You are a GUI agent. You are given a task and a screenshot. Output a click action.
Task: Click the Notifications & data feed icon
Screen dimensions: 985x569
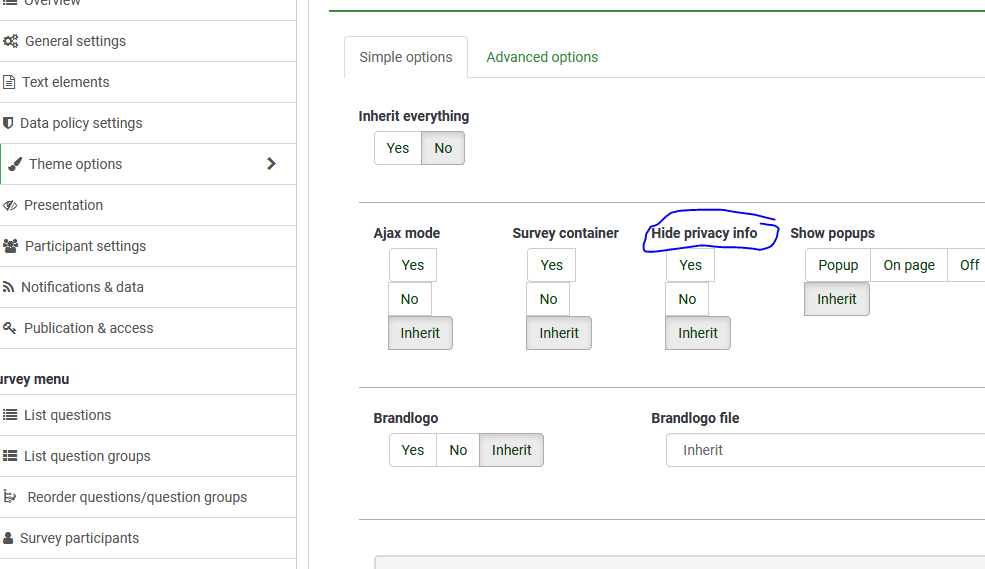pyautogui.click(x=9, y=287)
